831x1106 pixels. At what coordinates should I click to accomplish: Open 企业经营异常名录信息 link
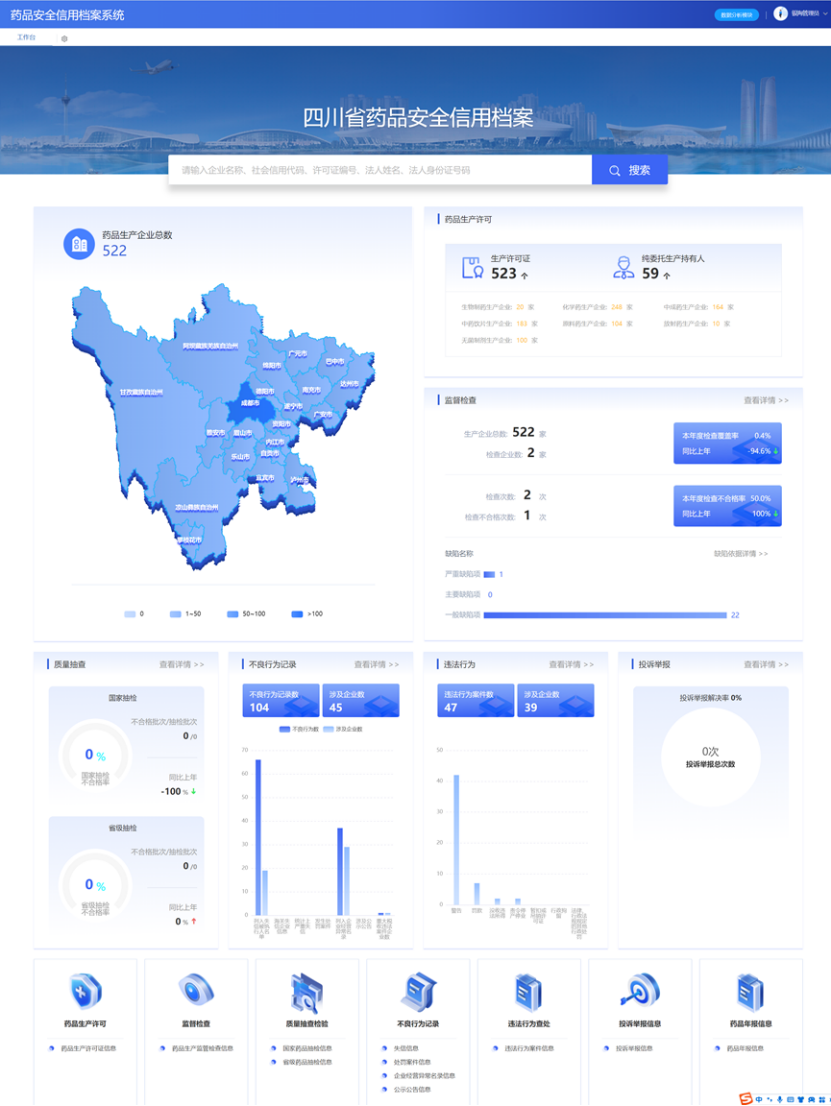(x=424, y=1076)
